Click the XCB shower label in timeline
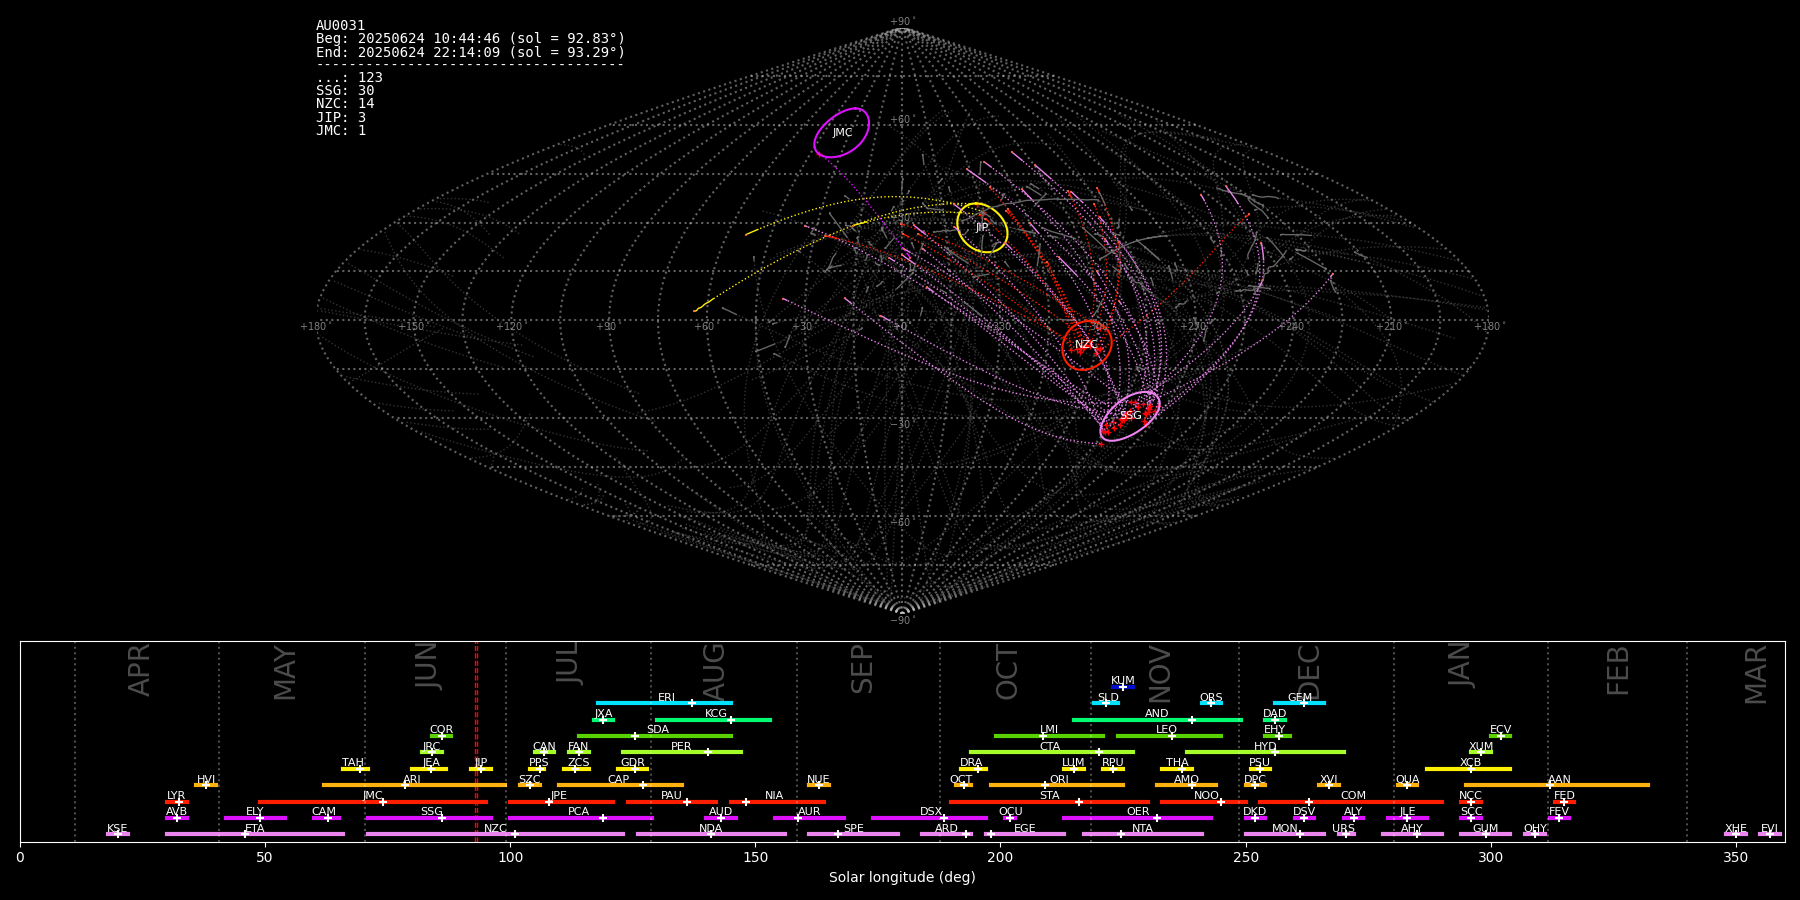This screenshot has height=900, width=1800. pyautogui.click(x=1470, y=763)
